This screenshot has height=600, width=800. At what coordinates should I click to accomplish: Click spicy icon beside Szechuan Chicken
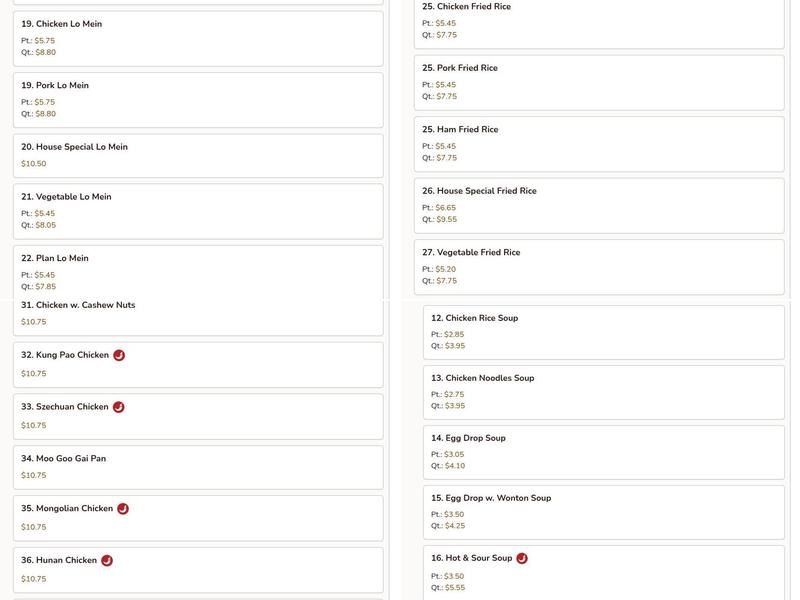[x=118, y=407]
